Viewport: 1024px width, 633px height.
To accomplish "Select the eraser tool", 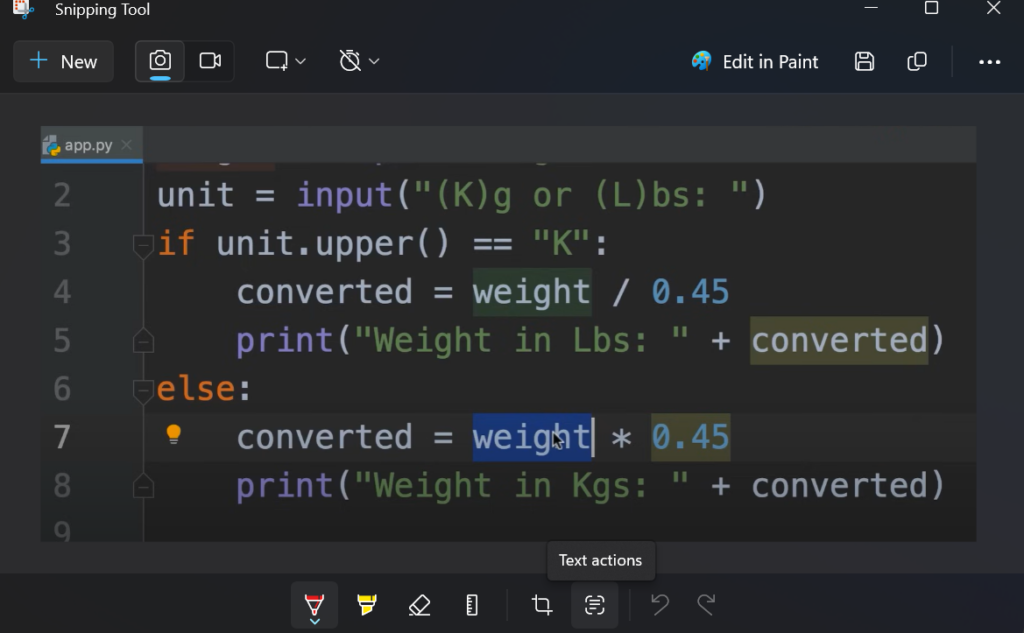I will [420, 605].
